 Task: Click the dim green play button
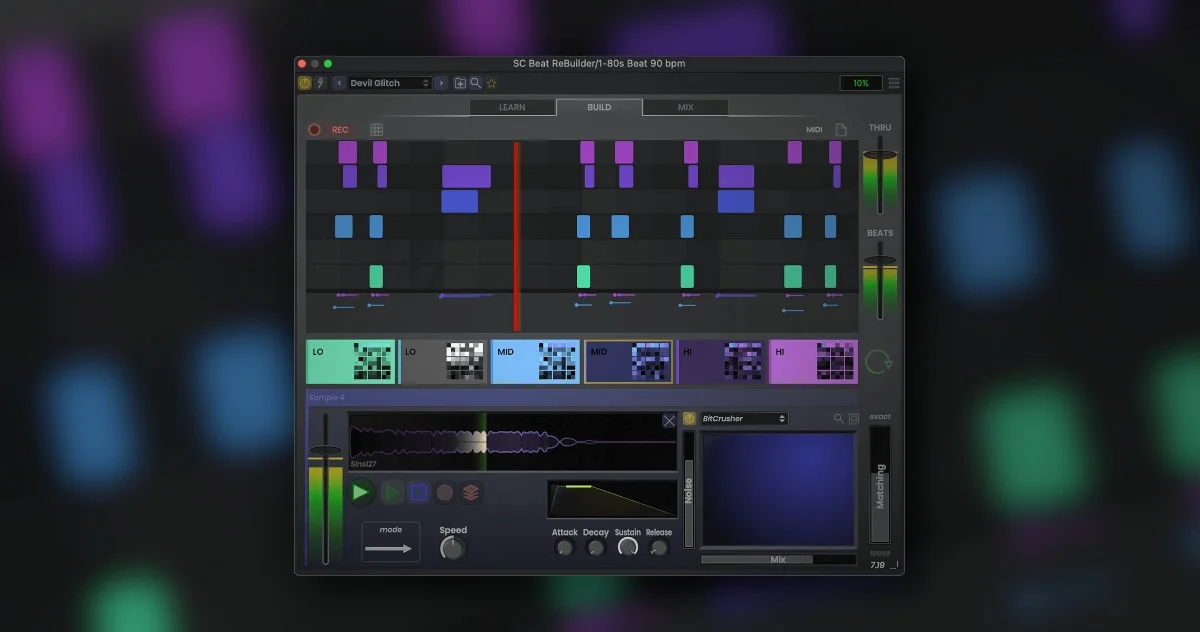(x=392, y=492)
